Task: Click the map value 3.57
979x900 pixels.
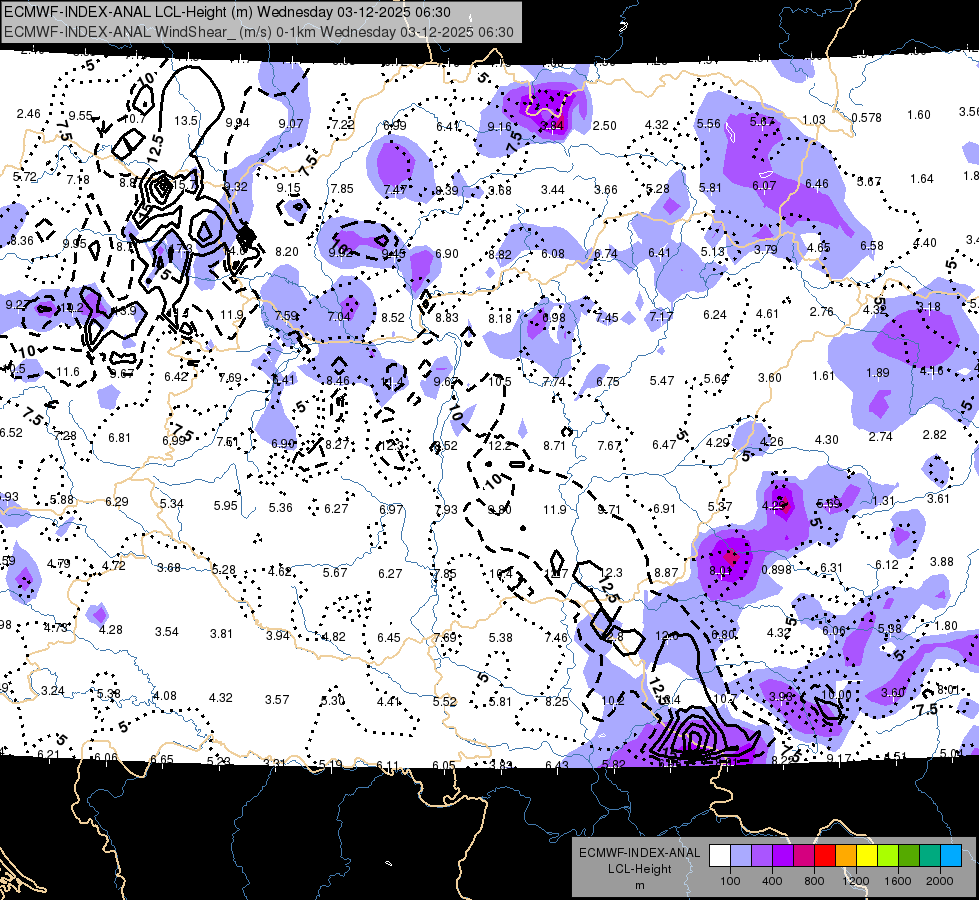Action: tap(277, 700)
